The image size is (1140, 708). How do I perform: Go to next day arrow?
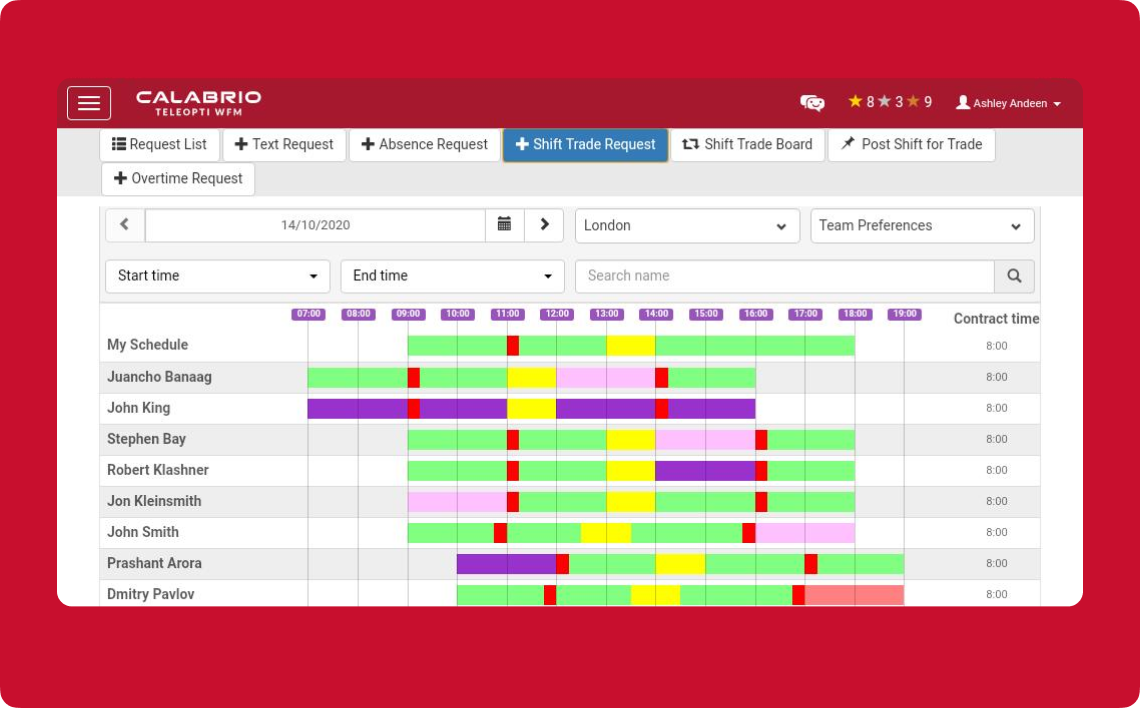(x=544, y=225)
